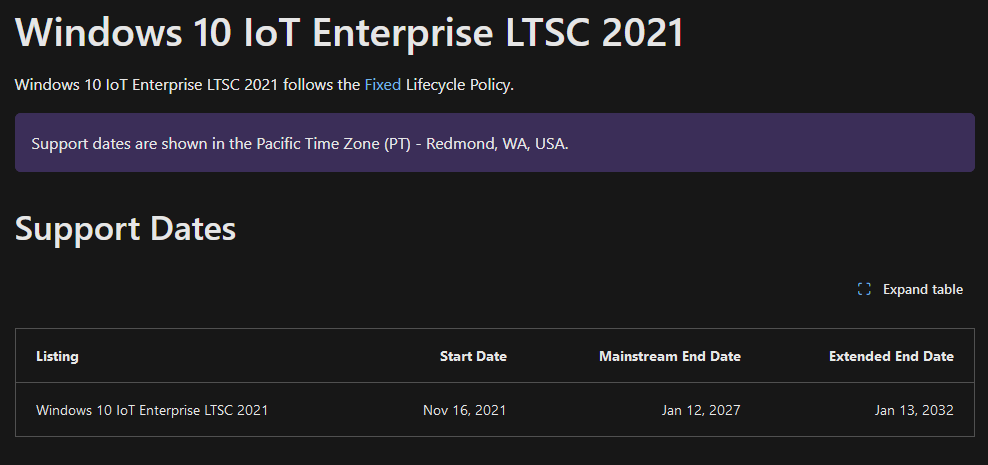Screen dimensions: 988x465
Task: Click the Support Dates heading
Action: pos(125,228)
